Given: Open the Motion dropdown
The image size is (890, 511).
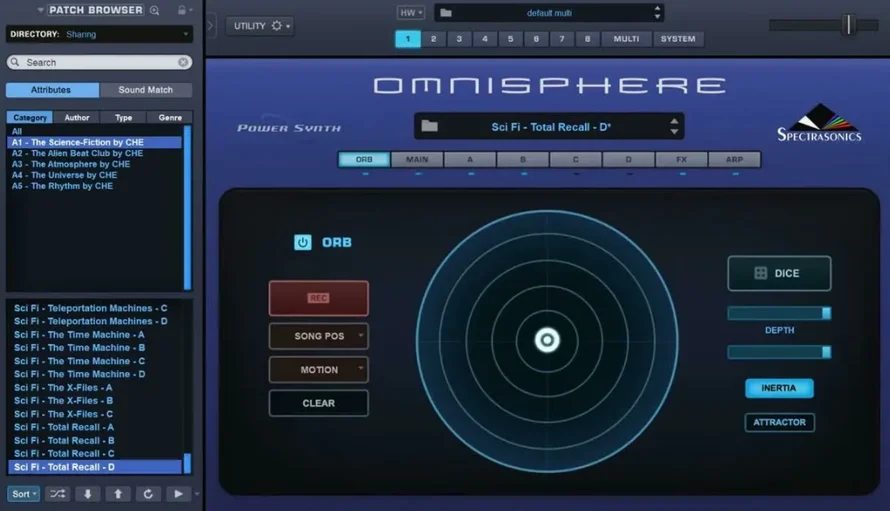Looking at the screenshot, I should (x=318, y=370).
